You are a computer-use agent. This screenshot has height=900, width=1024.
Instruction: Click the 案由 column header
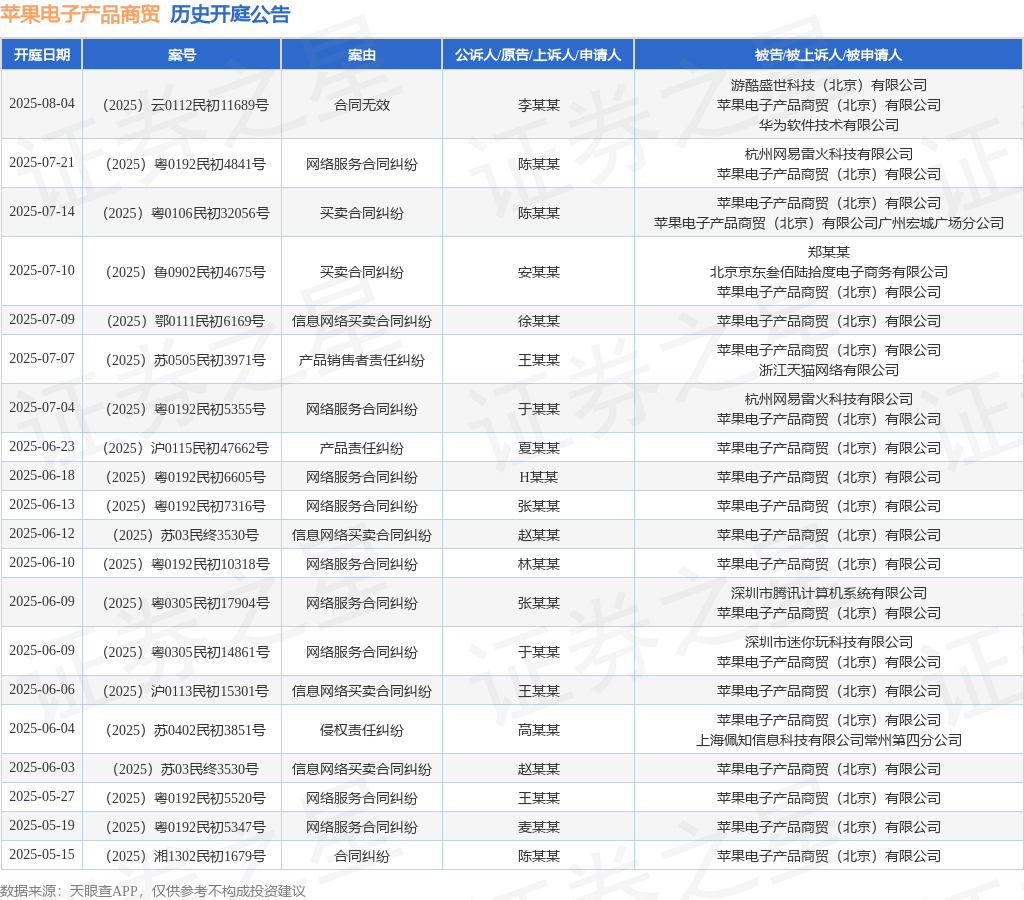pyautogui.click(x=362, y=55)
